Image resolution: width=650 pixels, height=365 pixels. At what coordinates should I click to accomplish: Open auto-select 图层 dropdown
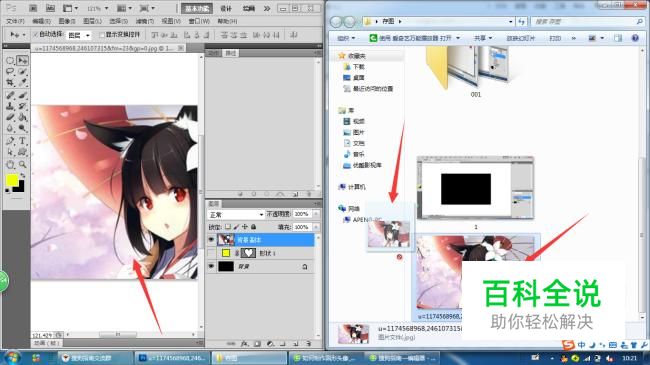79,35
